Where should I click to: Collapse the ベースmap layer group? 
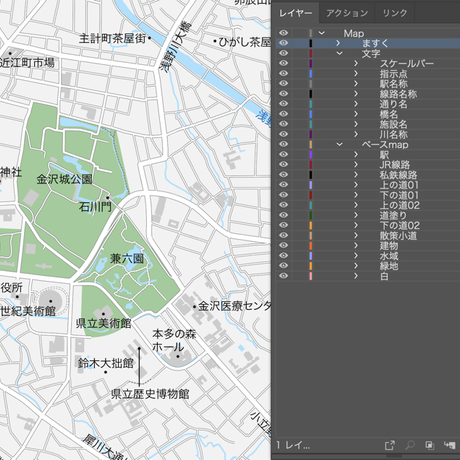click(x=339, y=144)
